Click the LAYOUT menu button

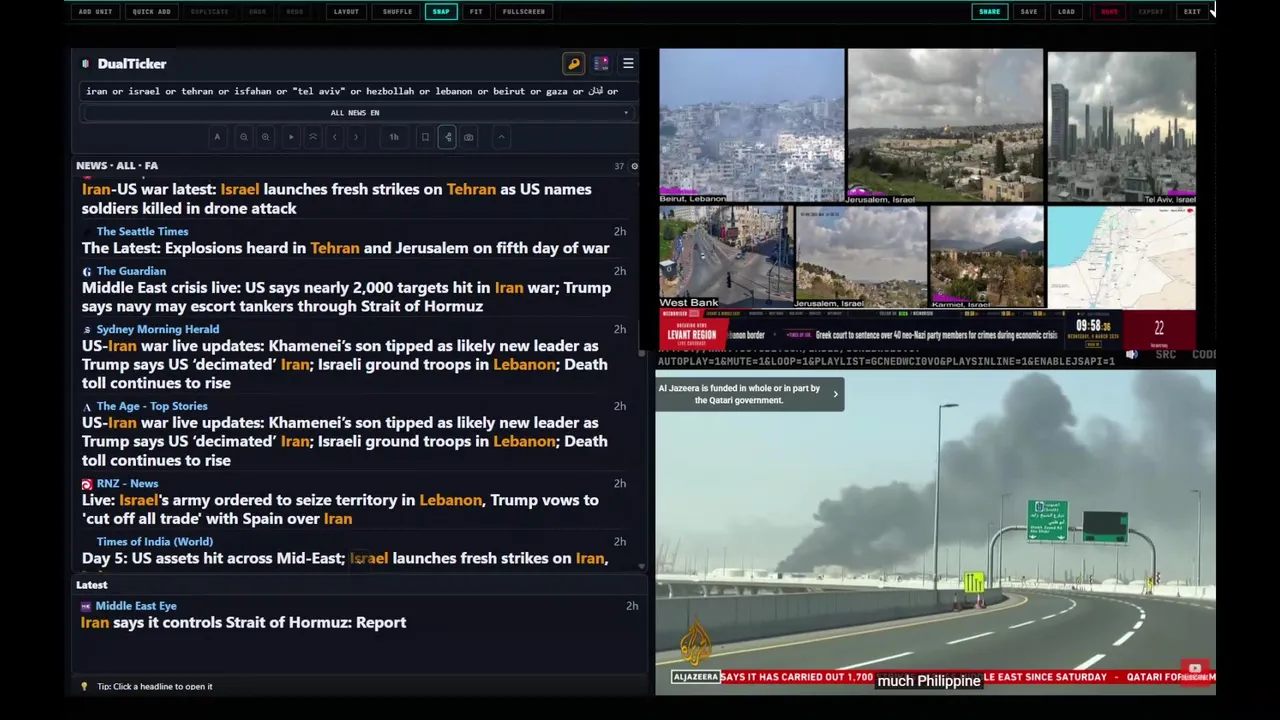tap(346, 12)
